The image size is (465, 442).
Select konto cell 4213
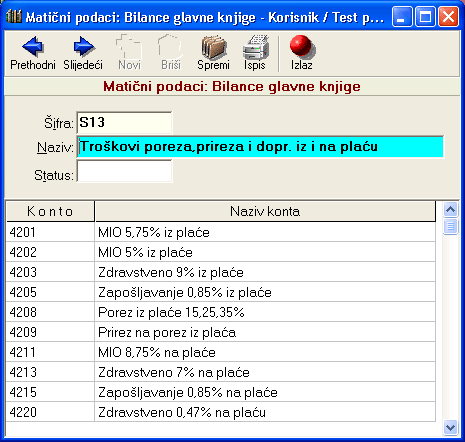pyautogui.click(x=50, y=372)
